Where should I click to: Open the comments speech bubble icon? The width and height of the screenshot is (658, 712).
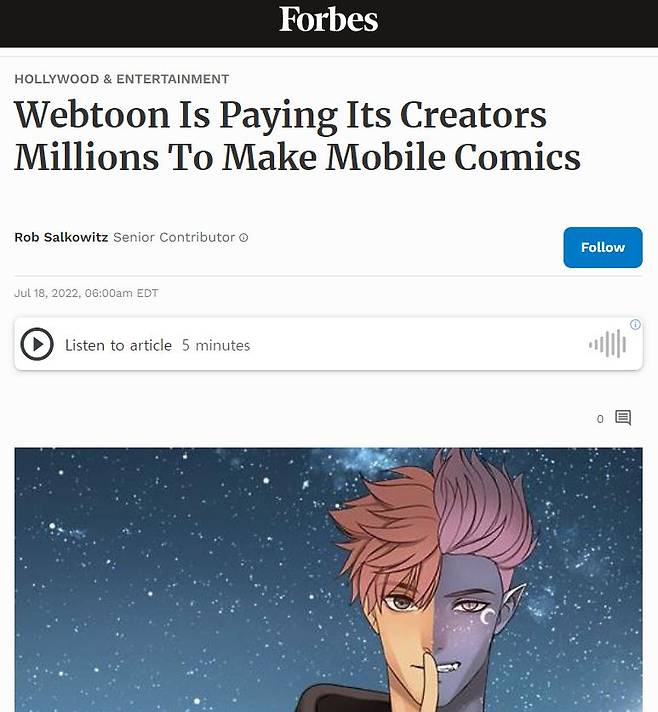coord(623,418)
